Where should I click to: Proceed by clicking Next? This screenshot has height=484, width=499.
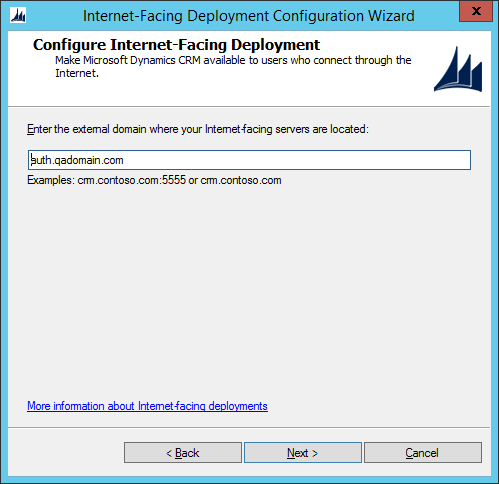(303, 453)
